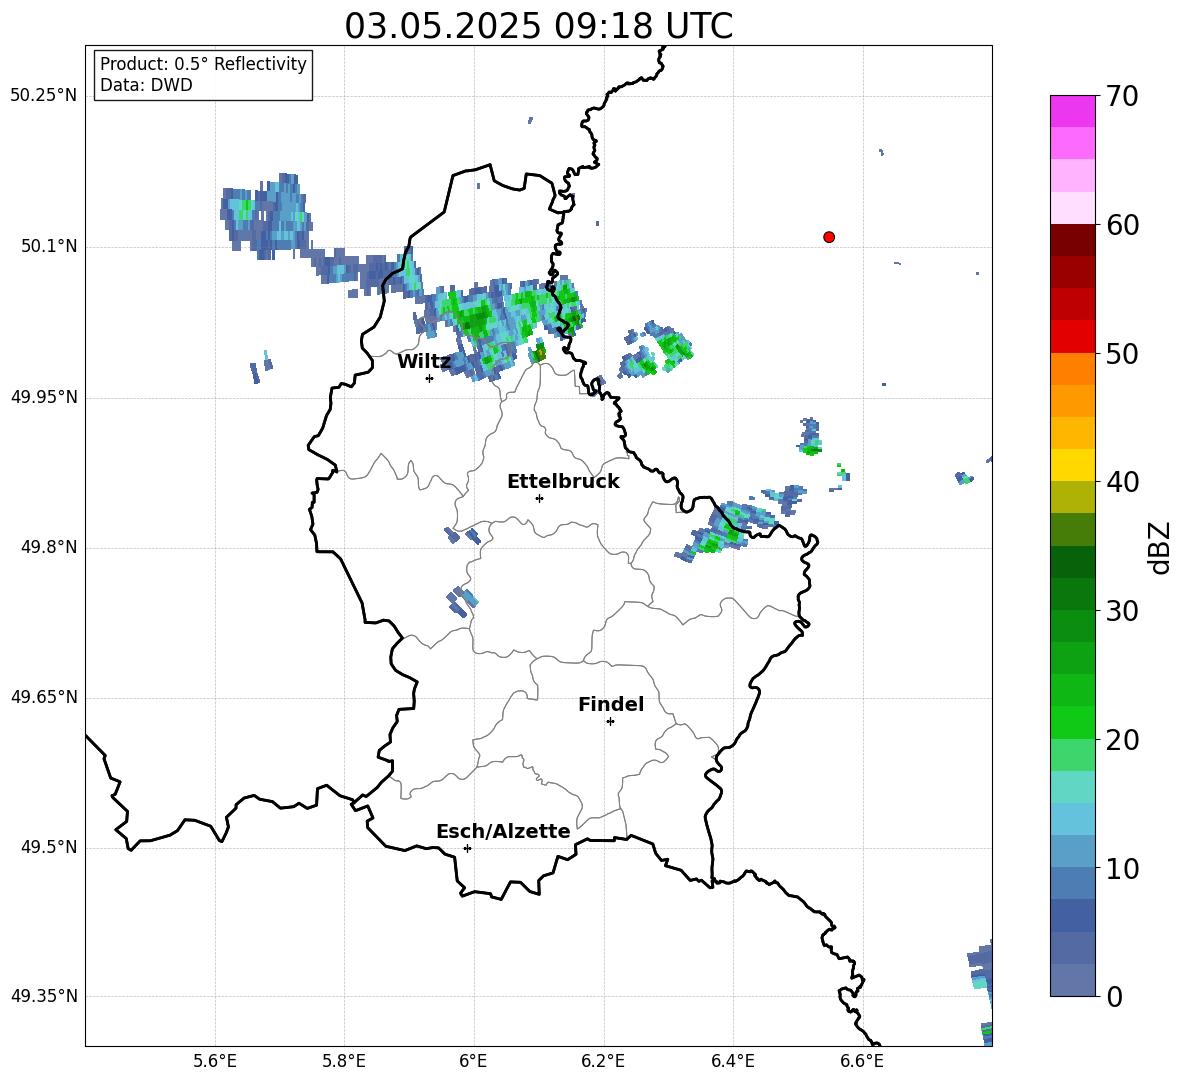Click the magenta band at colorbar top
Viewport: 1184px width, 1081px height.
[x=1072, y=111]
